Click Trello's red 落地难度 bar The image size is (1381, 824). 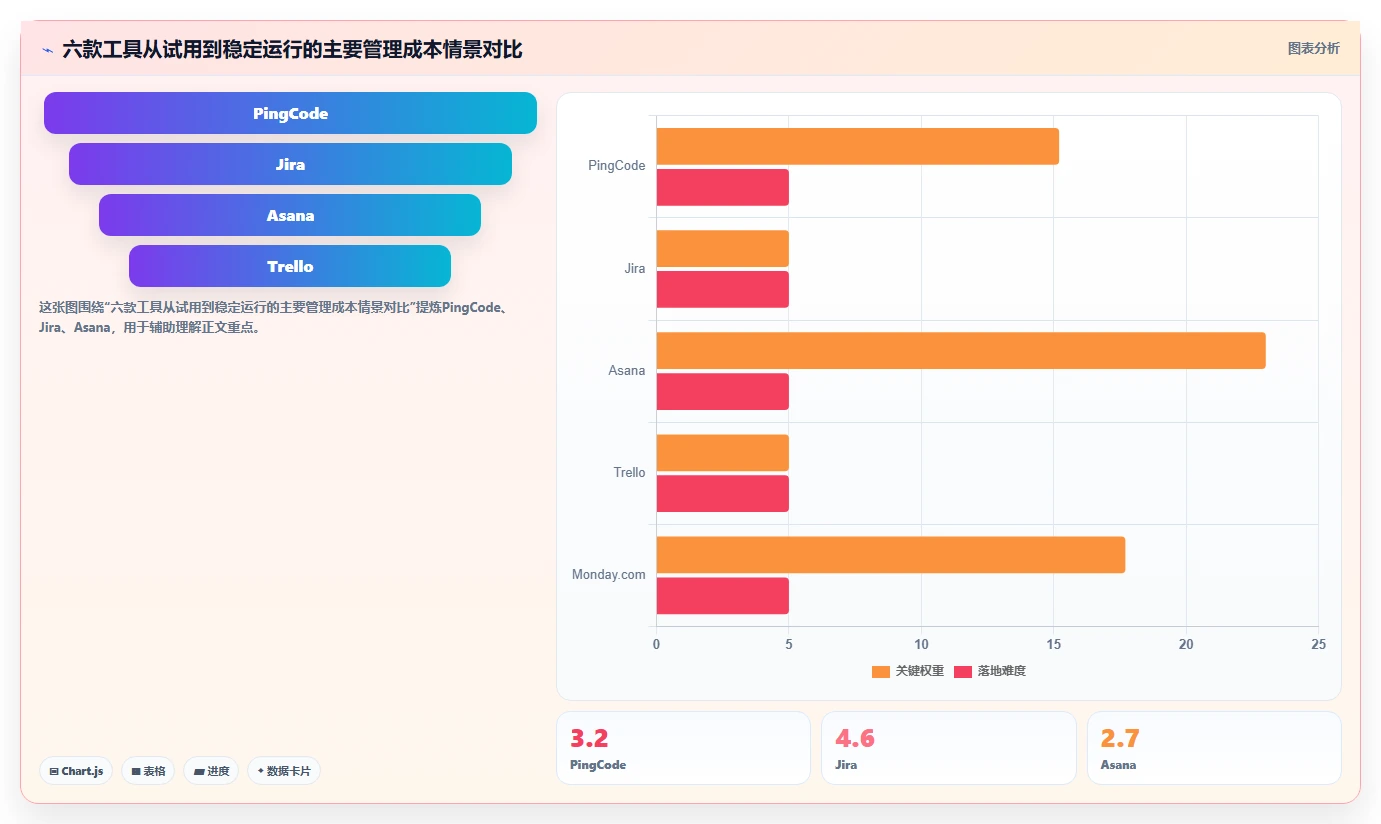(x=722, y=493)
